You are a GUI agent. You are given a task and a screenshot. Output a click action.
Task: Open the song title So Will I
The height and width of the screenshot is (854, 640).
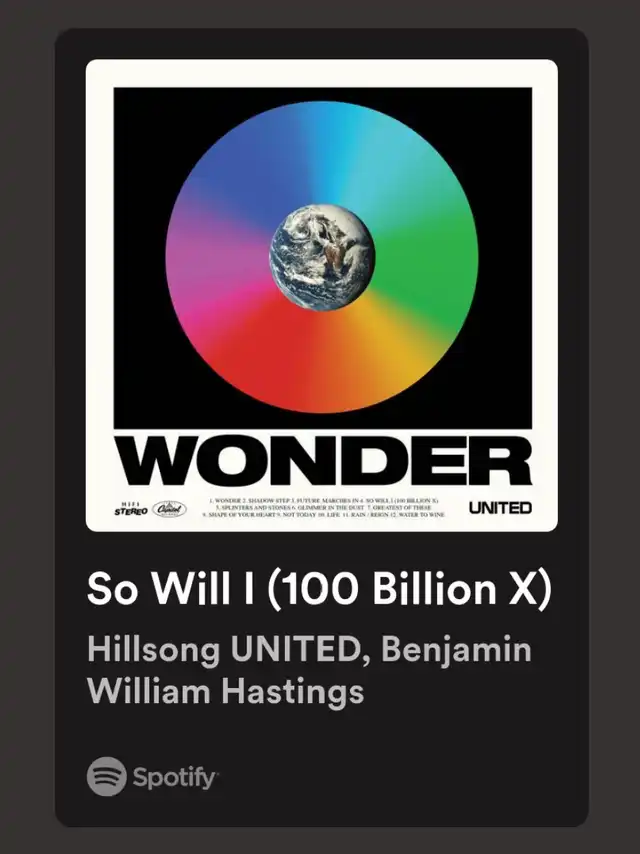tap(319, 588)
